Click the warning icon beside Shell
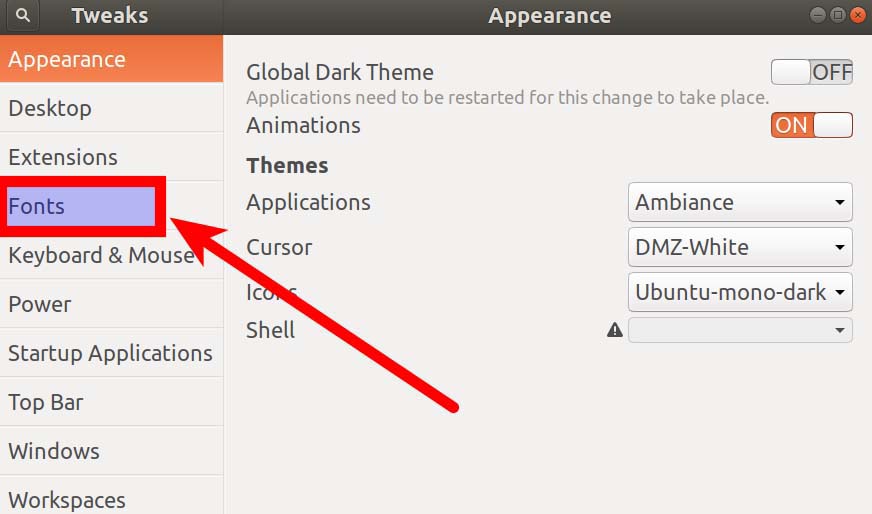 pyautogui.click(x=614, y=330)
